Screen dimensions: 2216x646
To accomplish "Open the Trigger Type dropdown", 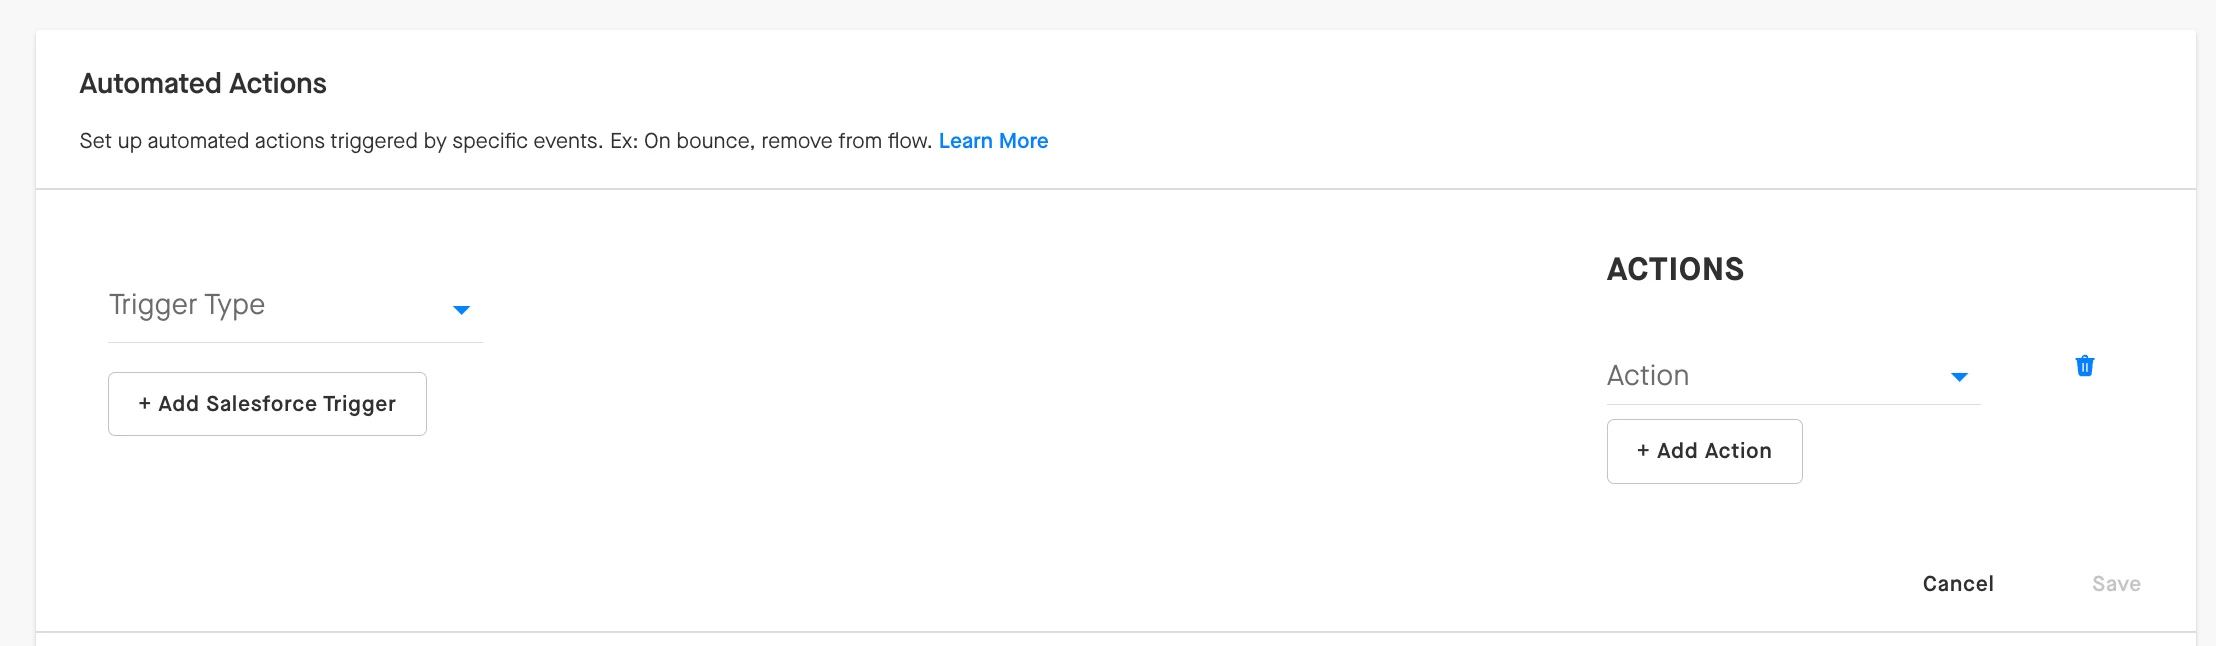I will 295,305.
